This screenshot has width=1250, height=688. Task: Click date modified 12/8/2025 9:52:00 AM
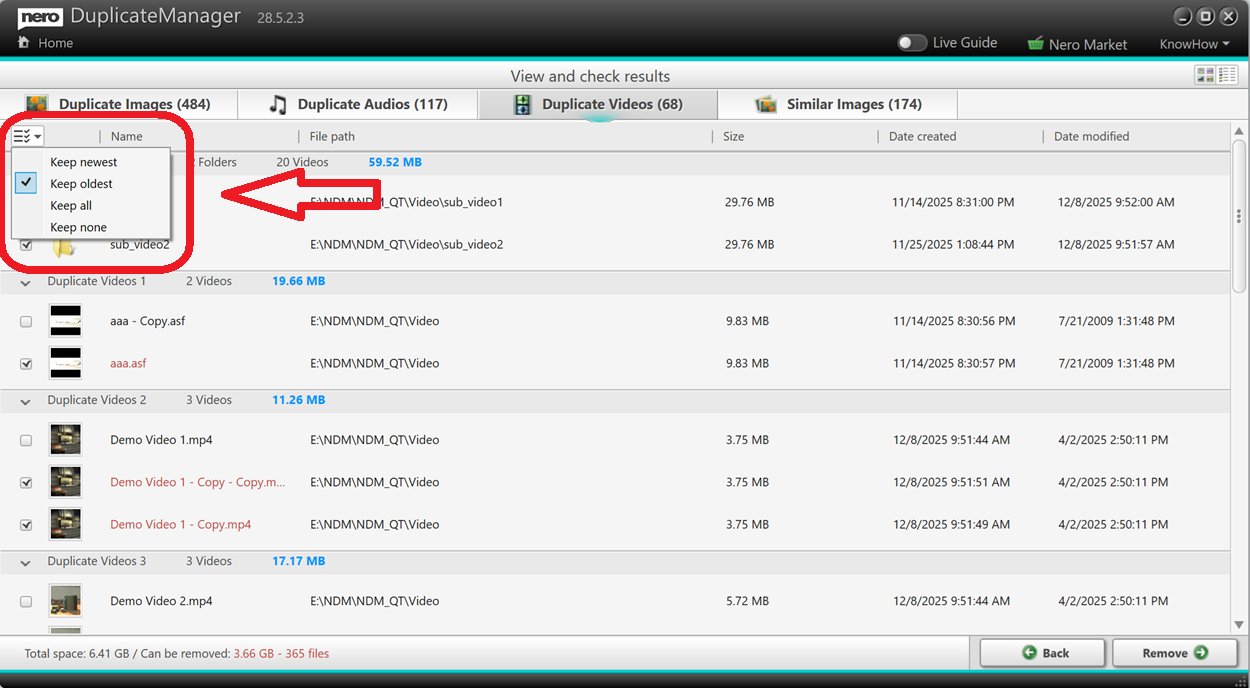(x=1116, y=202)
